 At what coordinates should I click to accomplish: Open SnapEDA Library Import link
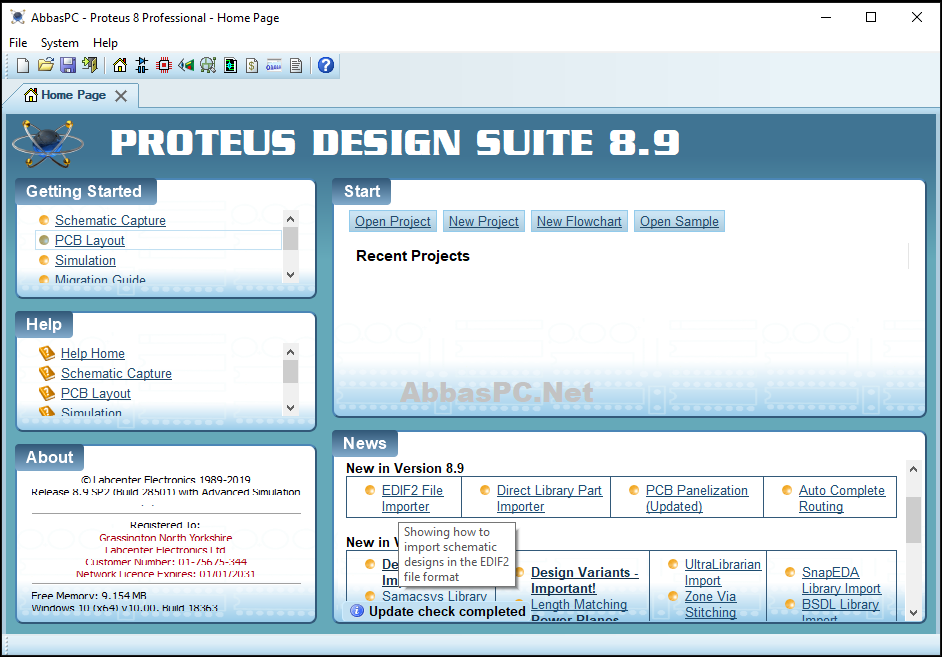[x=841, y=580]
